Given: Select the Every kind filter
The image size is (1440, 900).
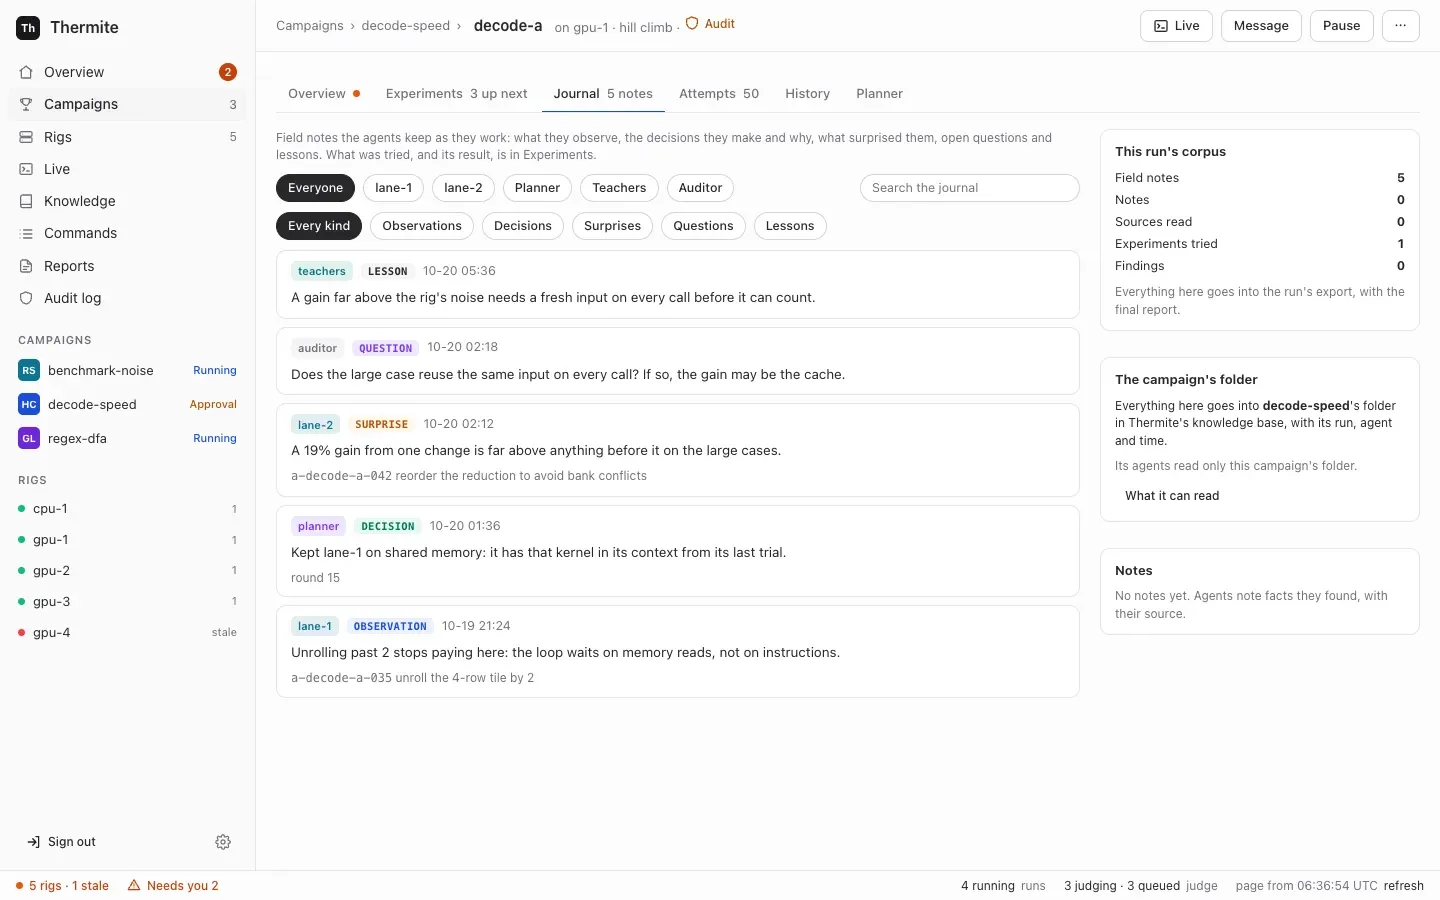Looking at the screenshot, I should click(x=319, y=226).
